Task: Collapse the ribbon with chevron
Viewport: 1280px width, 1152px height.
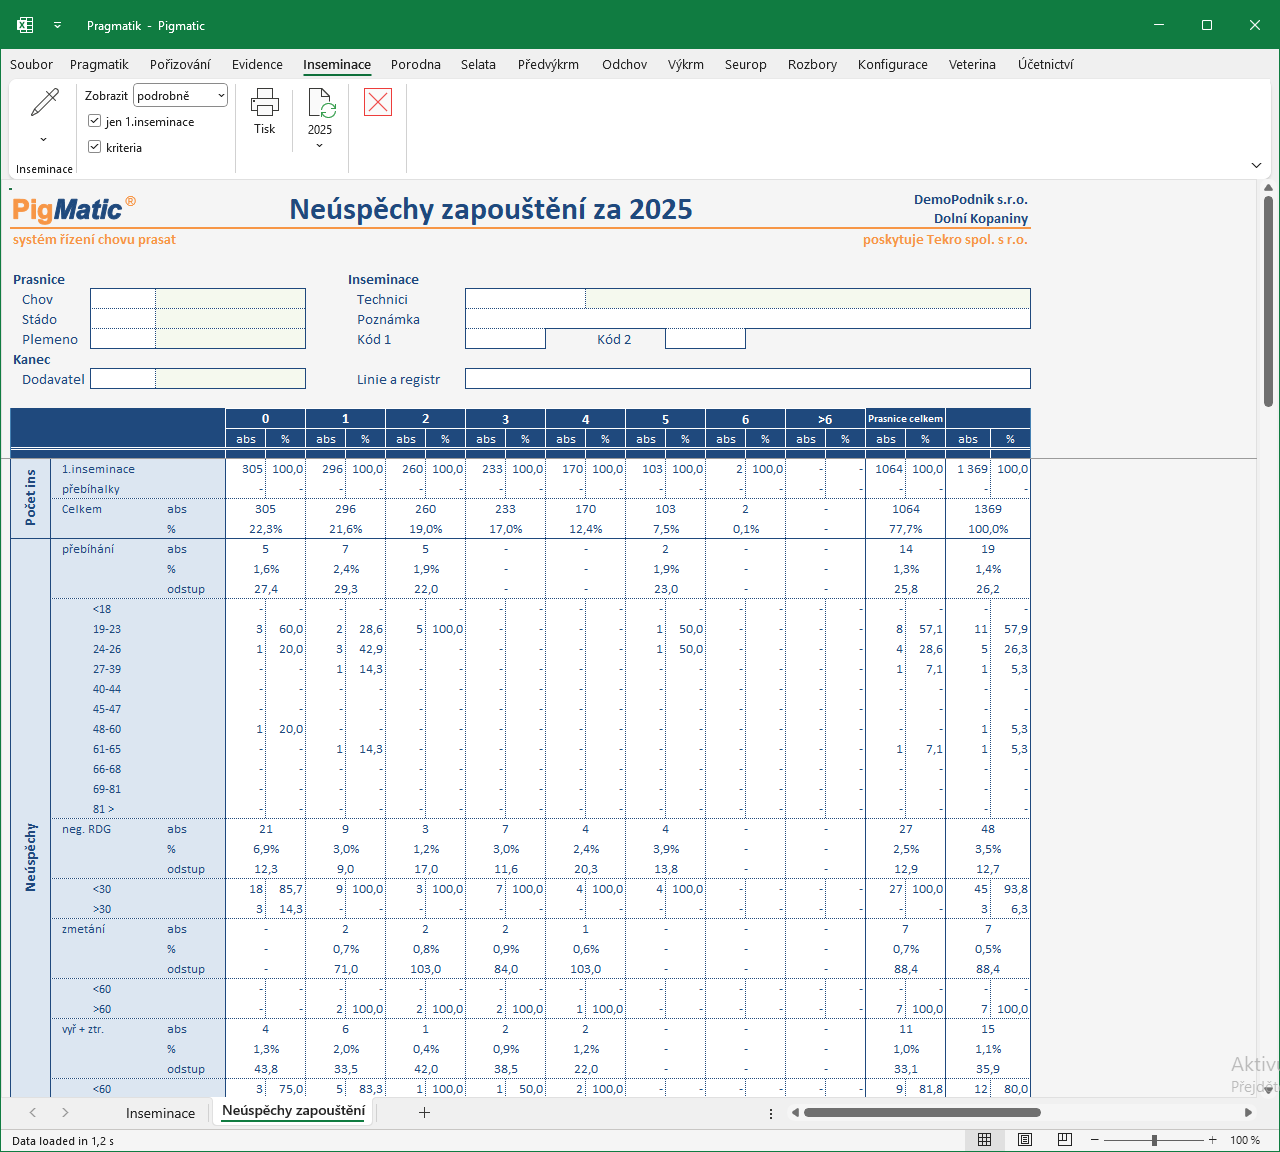Action: 1256,165
